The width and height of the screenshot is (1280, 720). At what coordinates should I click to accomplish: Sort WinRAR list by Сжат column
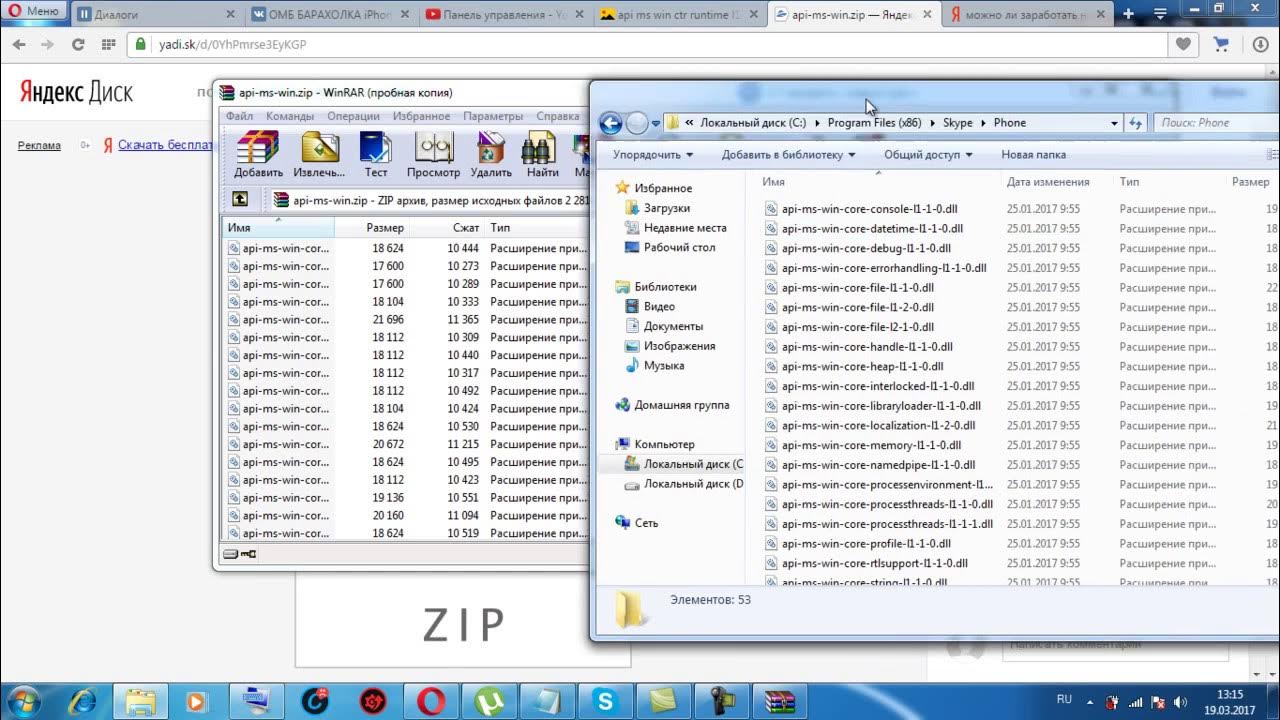(447, 228)
